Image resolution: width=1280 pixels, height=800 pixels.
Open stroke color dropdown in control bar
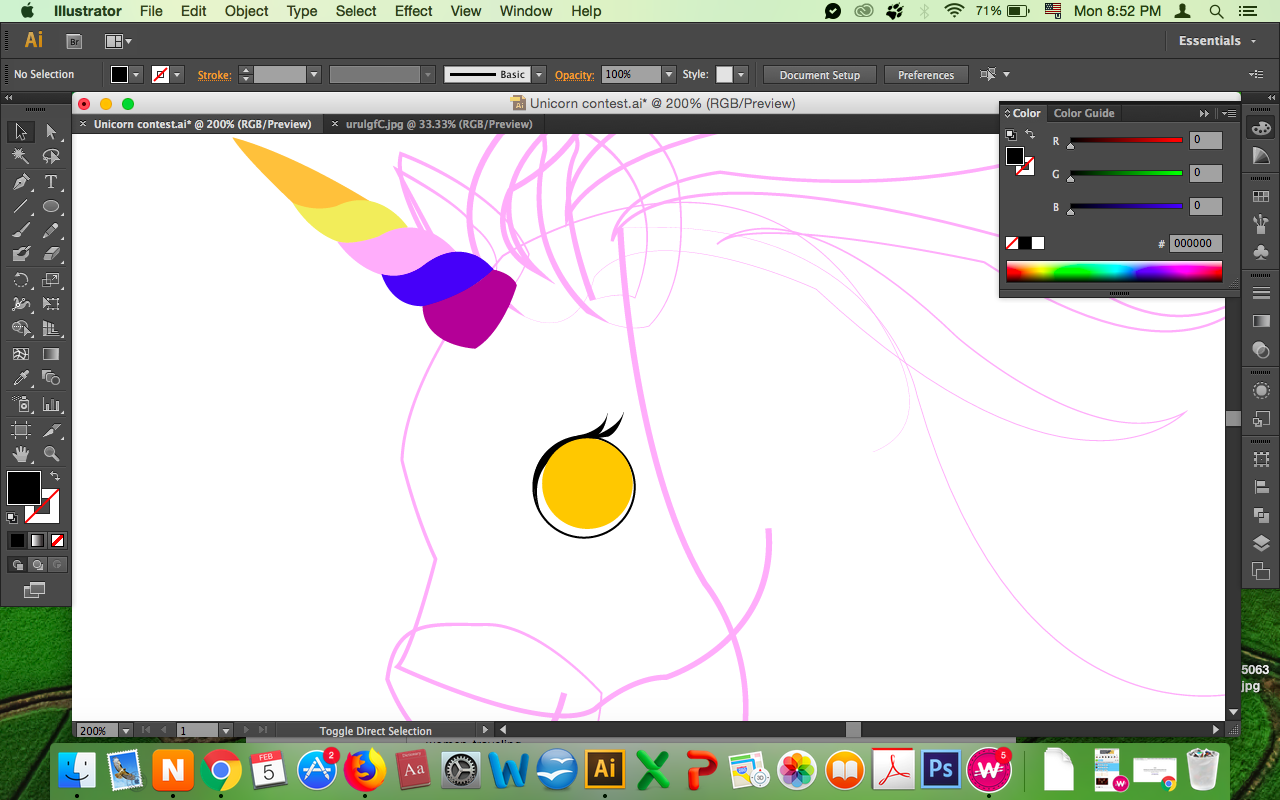tap(177, 75)
